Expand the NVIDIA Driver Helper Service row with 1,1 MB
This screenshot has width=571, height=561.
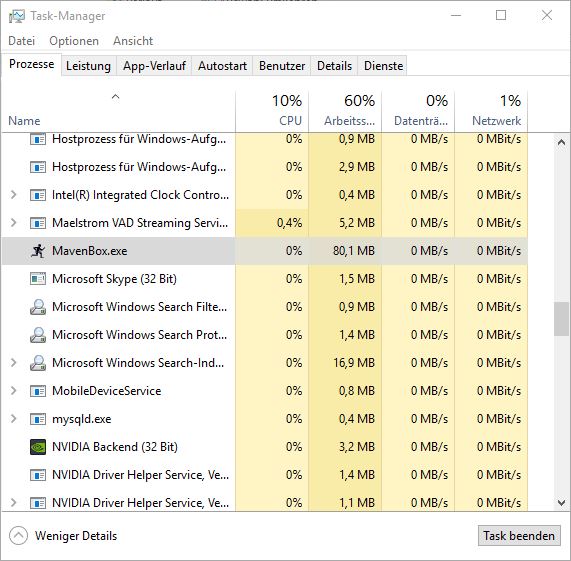(13, 503)
